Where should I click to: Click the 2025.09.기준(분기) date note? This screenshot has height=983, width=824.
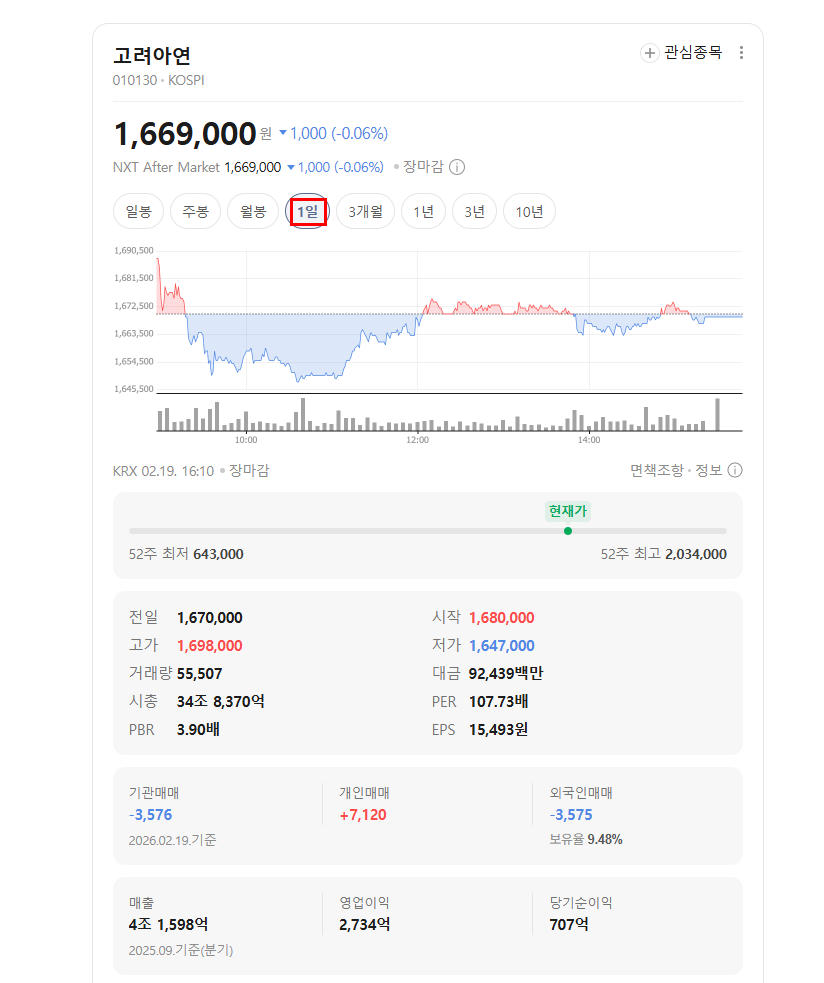coord(181,950)
